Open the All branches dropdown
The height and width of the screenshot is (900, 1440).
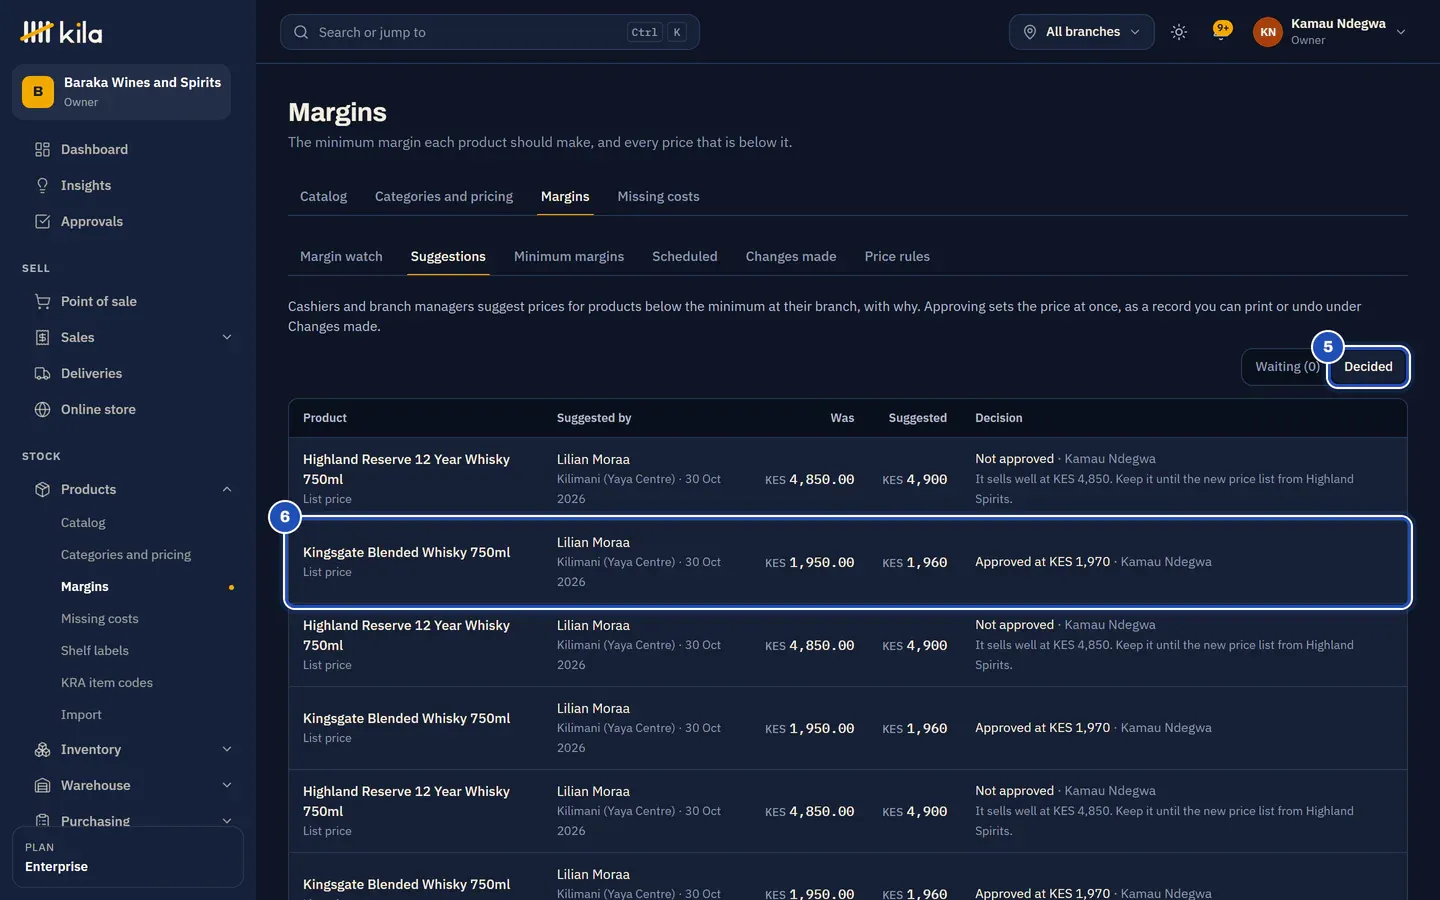1081,32
